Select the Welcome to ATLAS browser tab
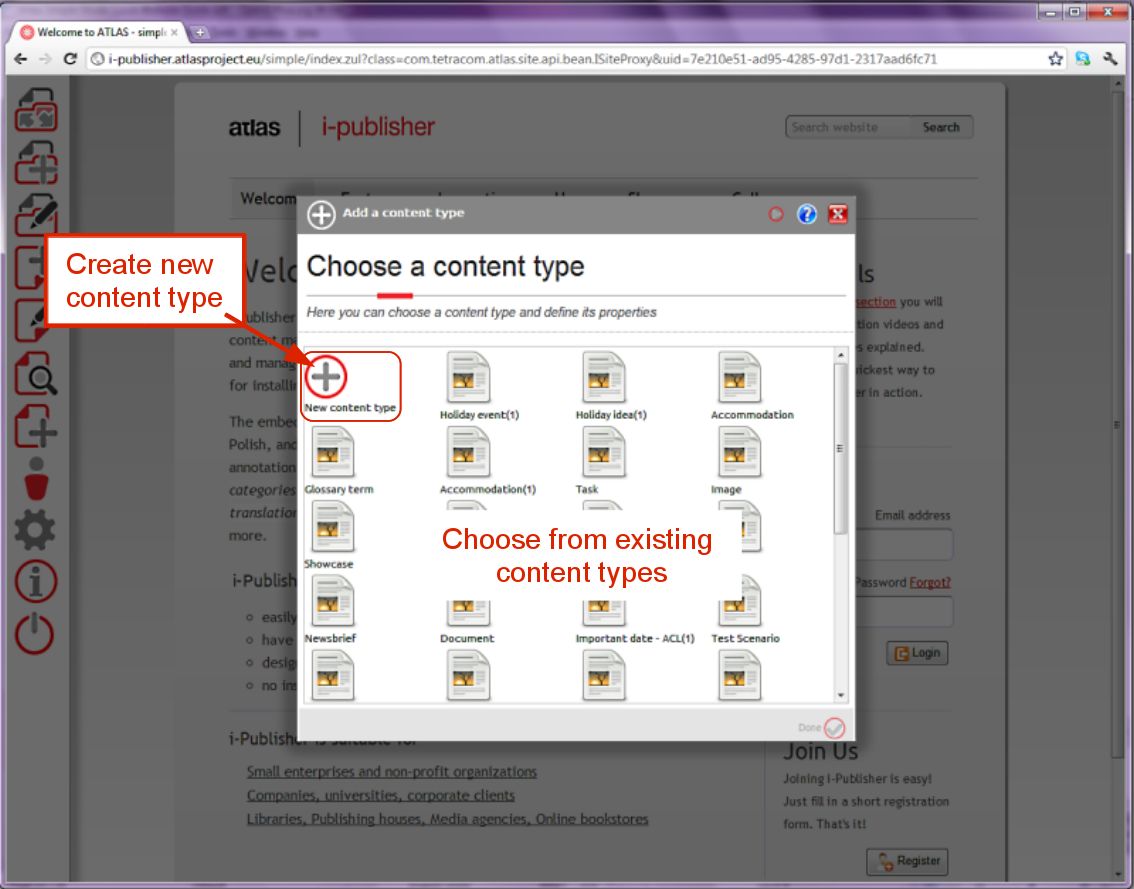This screenshot has width=1134, height=889. [x=100, y=33]
